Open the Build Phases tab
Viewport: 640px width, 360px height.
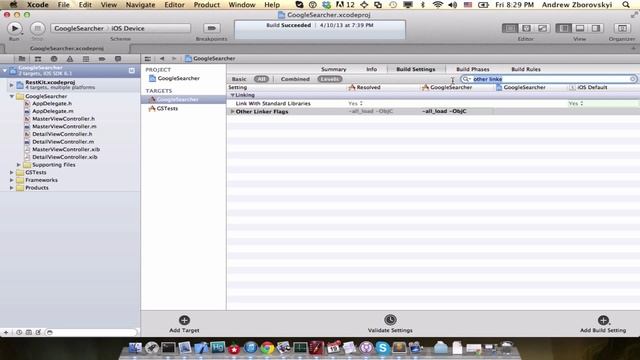[473, 69]
